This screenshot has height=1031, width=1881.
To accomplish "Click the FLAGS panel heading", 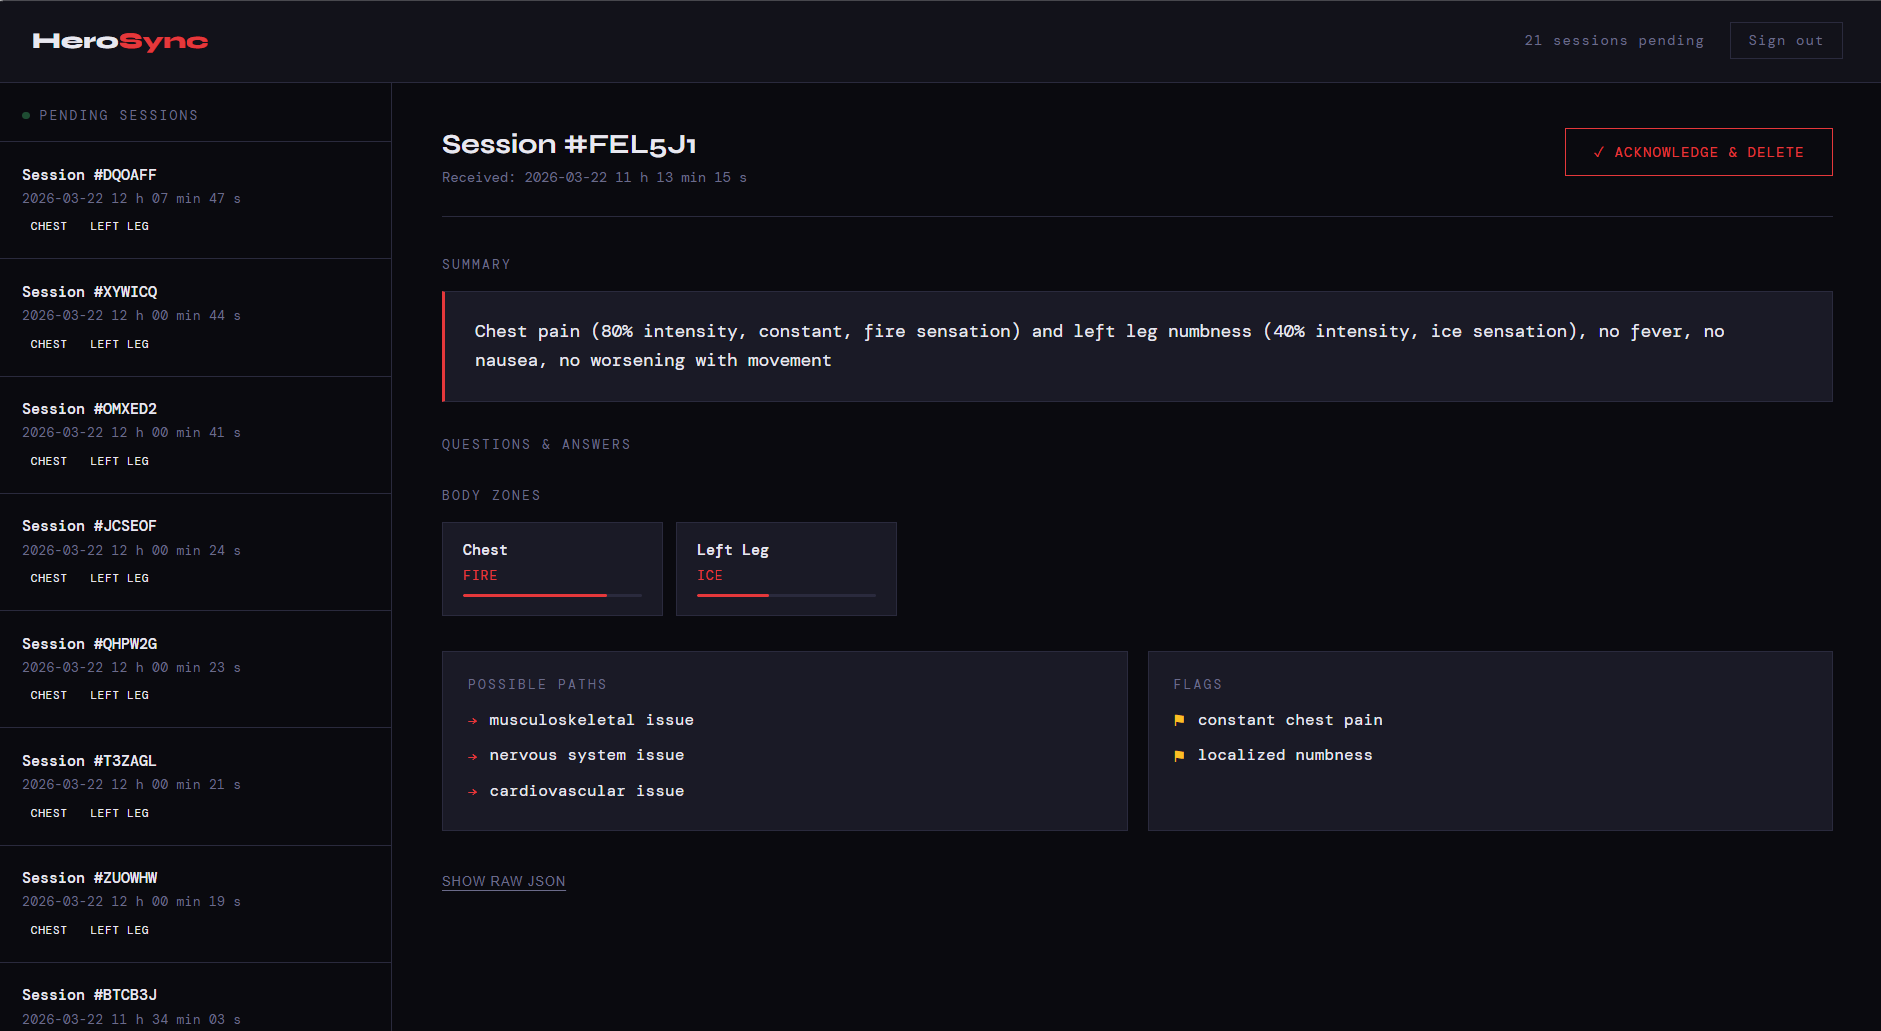I will [1198, 685].
